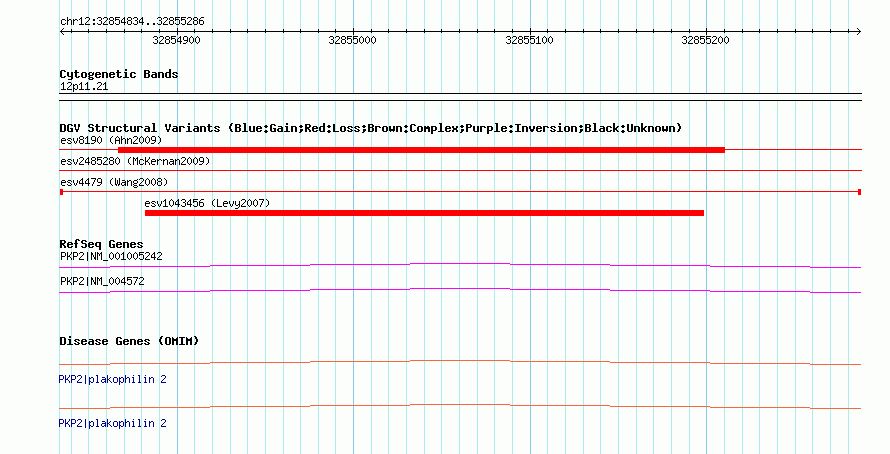The image size is (890, 454).
Task: Click the 32855100 ruler position label
Action: (x=530, y=40)
